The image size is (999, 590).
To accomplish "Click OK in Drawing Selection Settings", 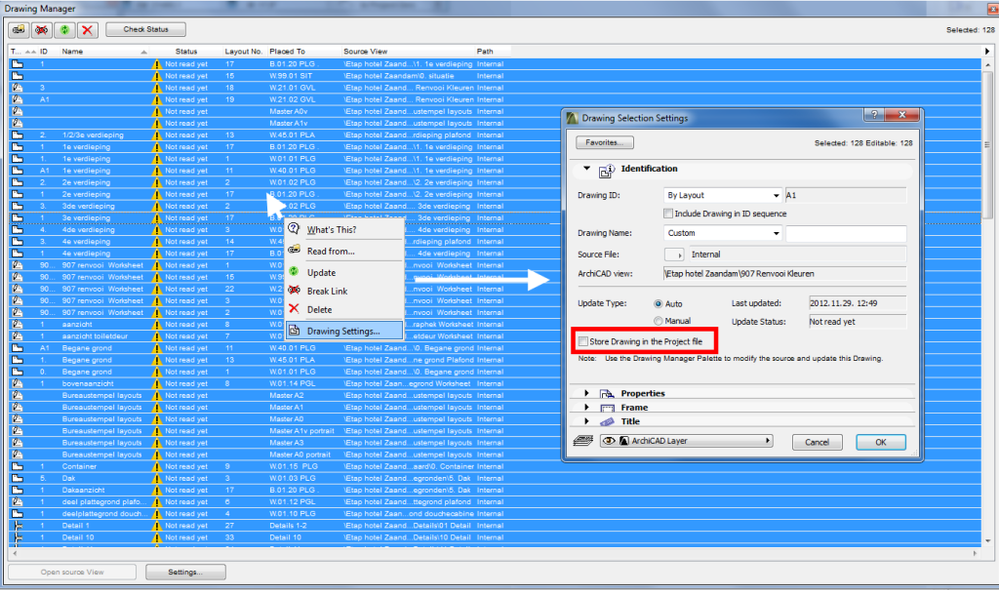I will pyautogui.click(x=880, y=442).
